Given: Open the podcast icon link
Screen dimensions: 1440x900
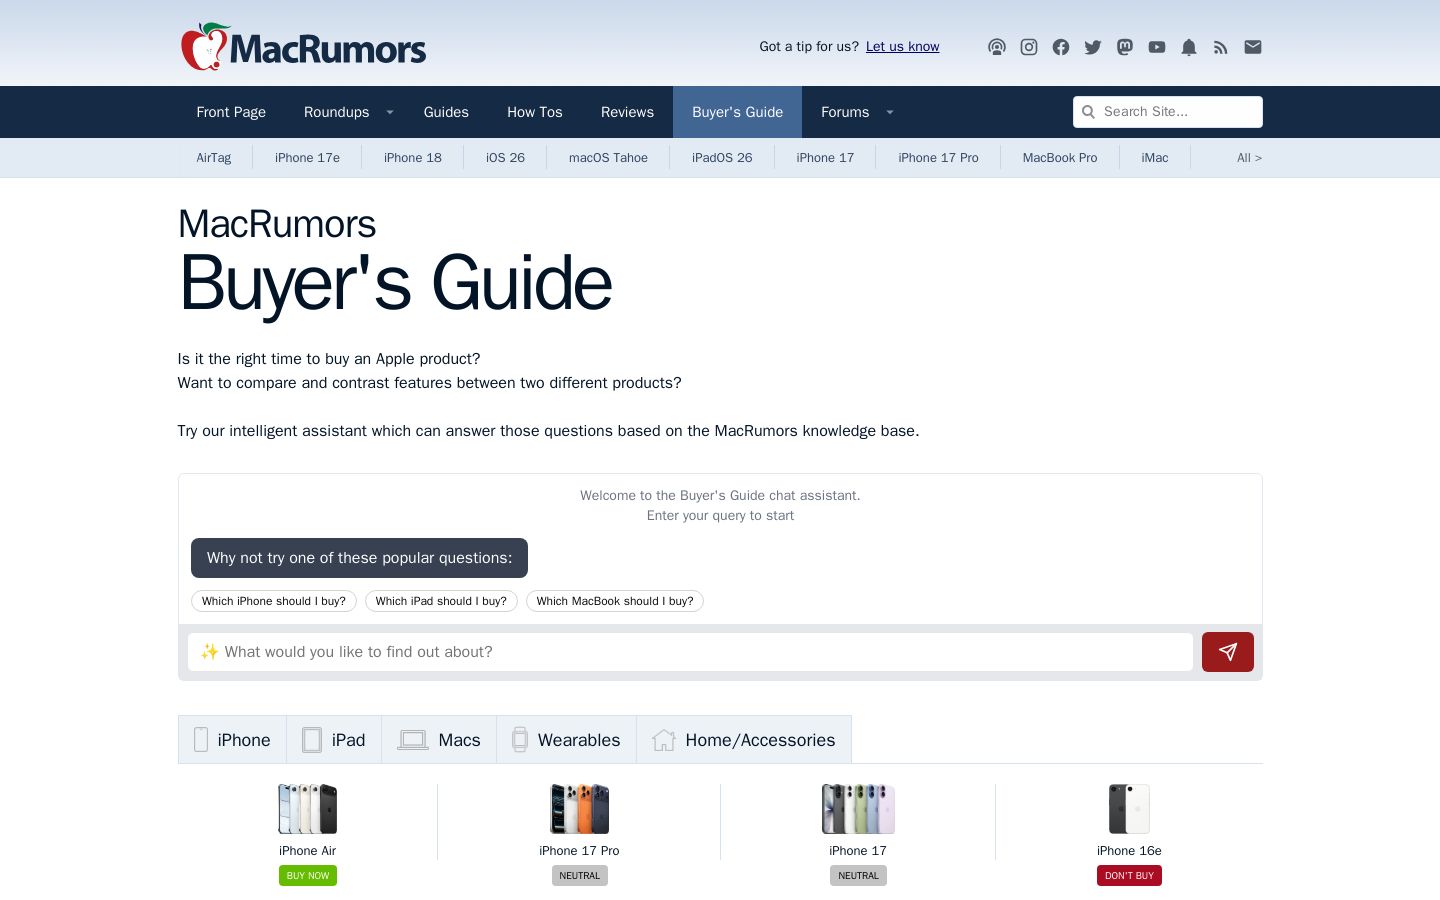Looking at the screenshot, I should click(997, 47).
